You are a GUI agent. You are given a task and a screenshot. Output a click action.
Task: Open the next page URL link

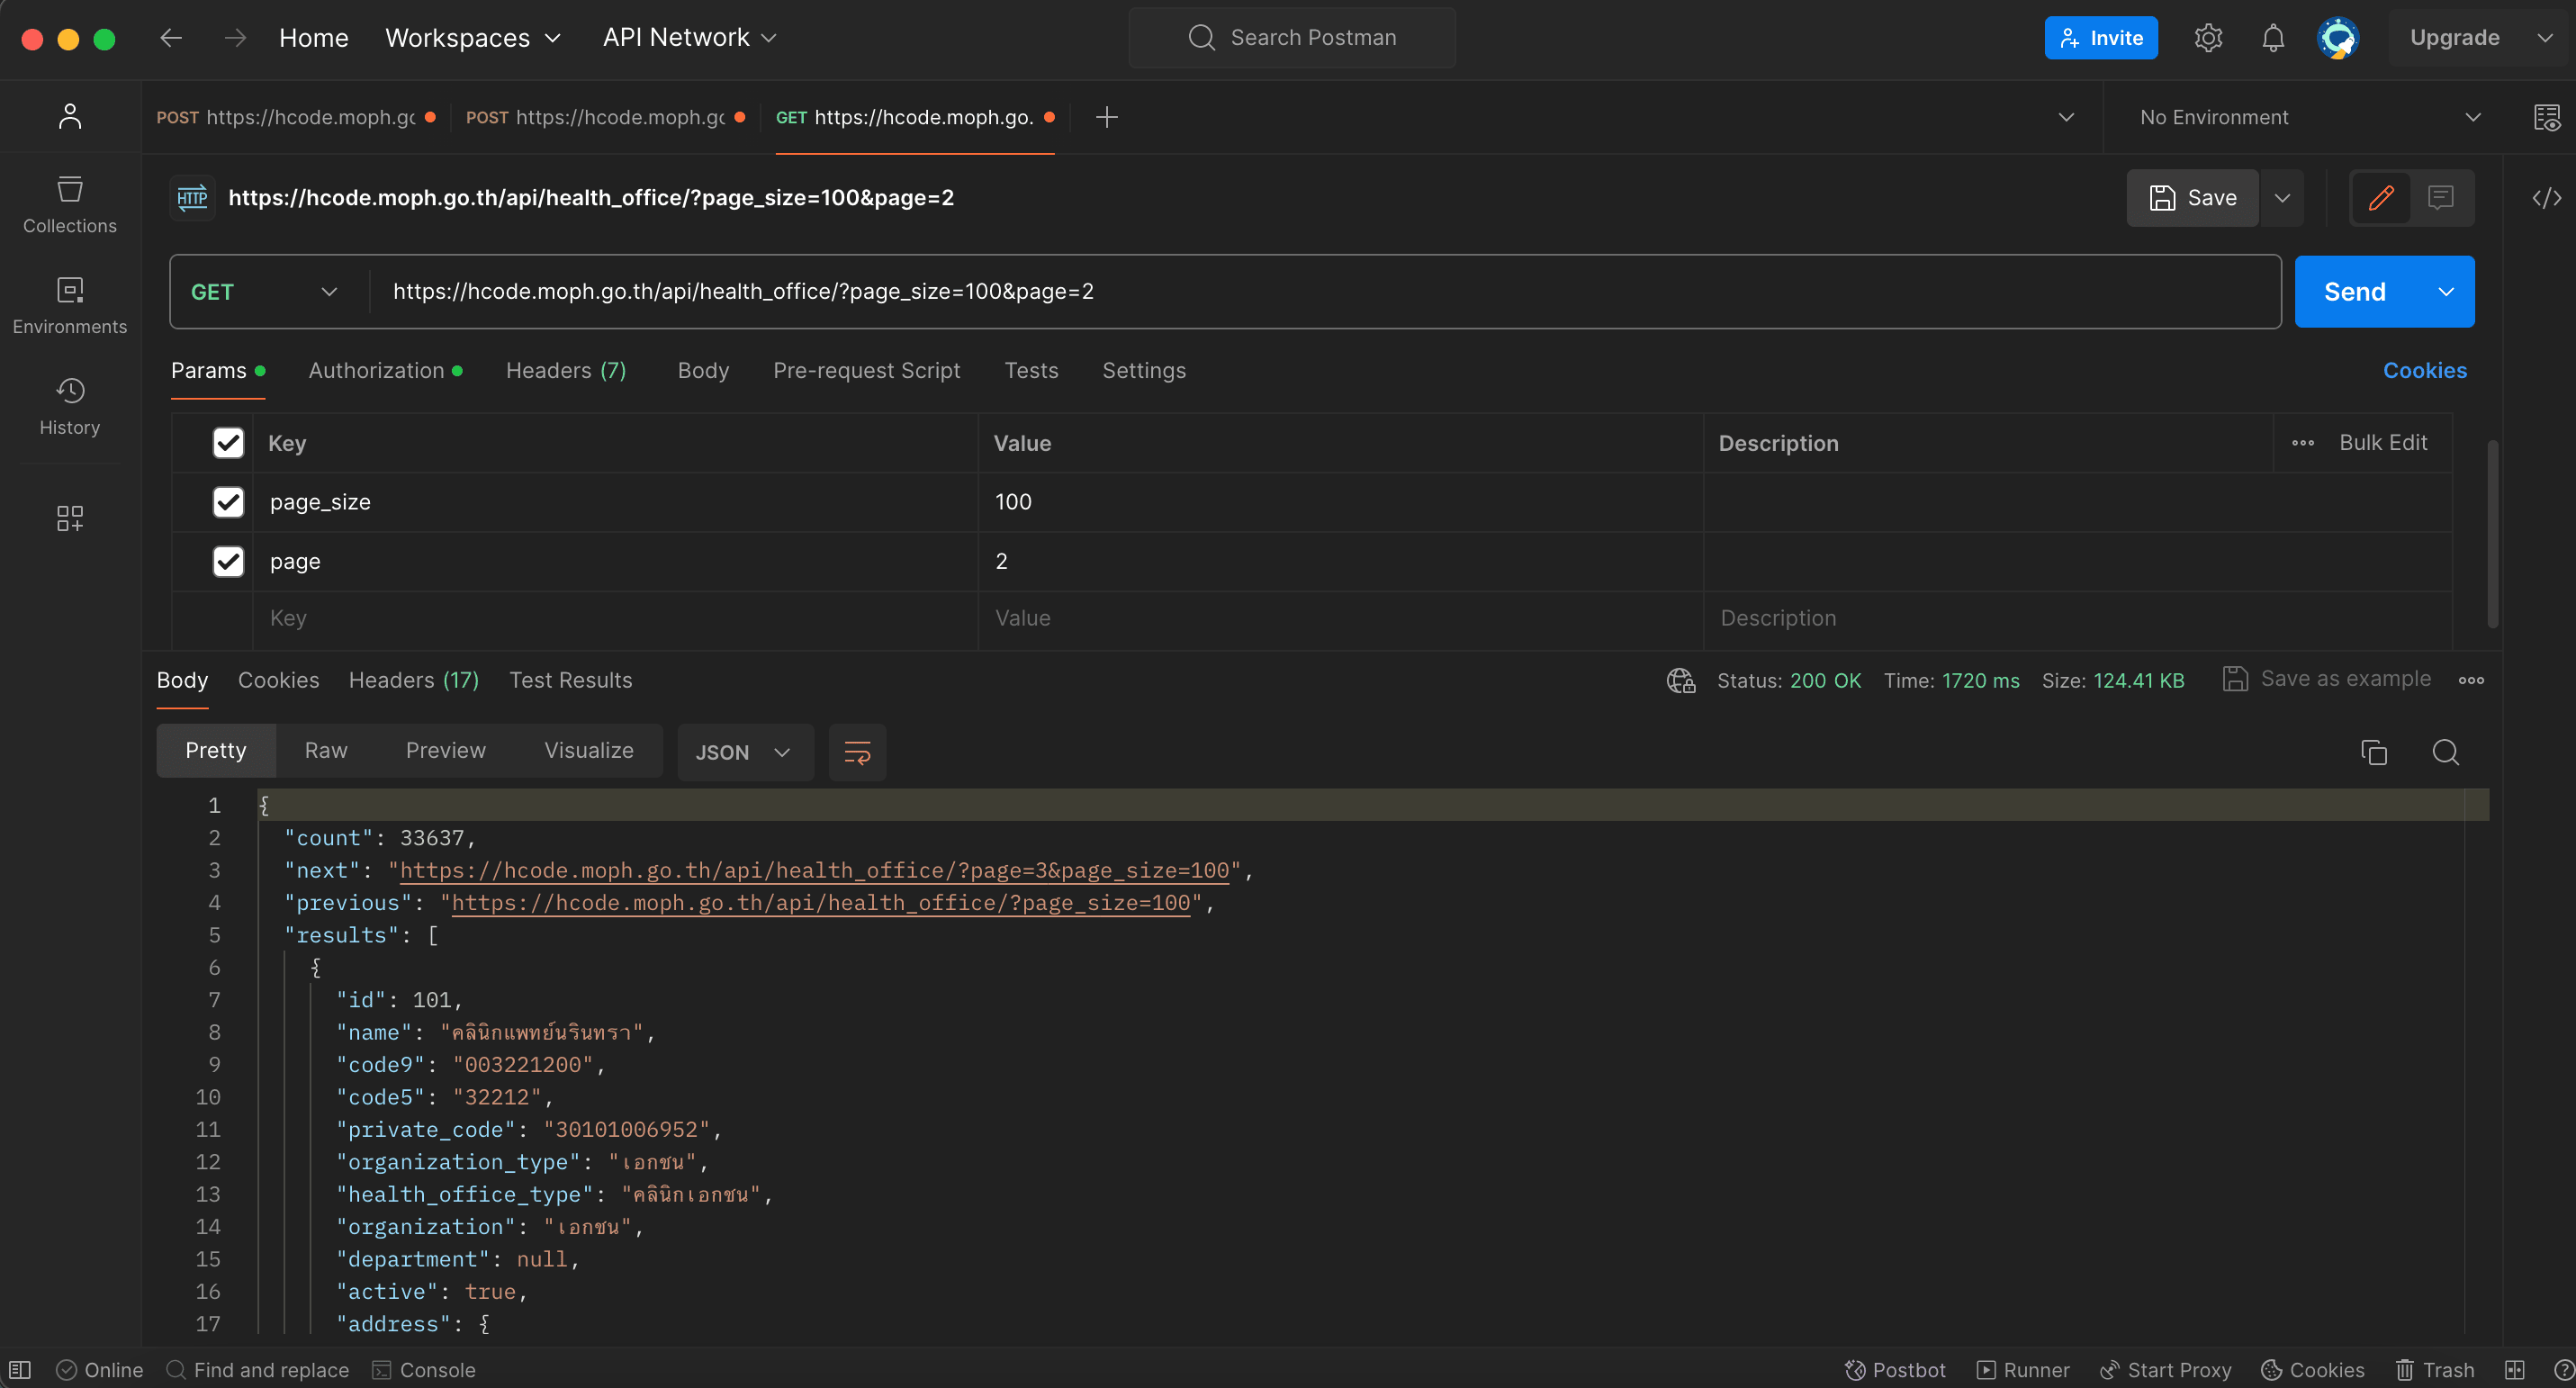click(813, 870)
